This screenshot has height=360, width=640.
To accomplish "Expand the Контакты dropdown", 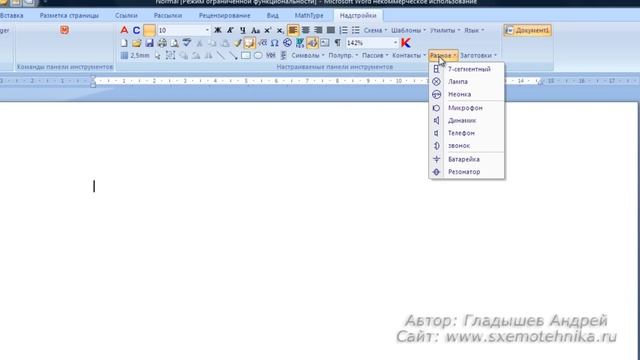I will 409,56.
